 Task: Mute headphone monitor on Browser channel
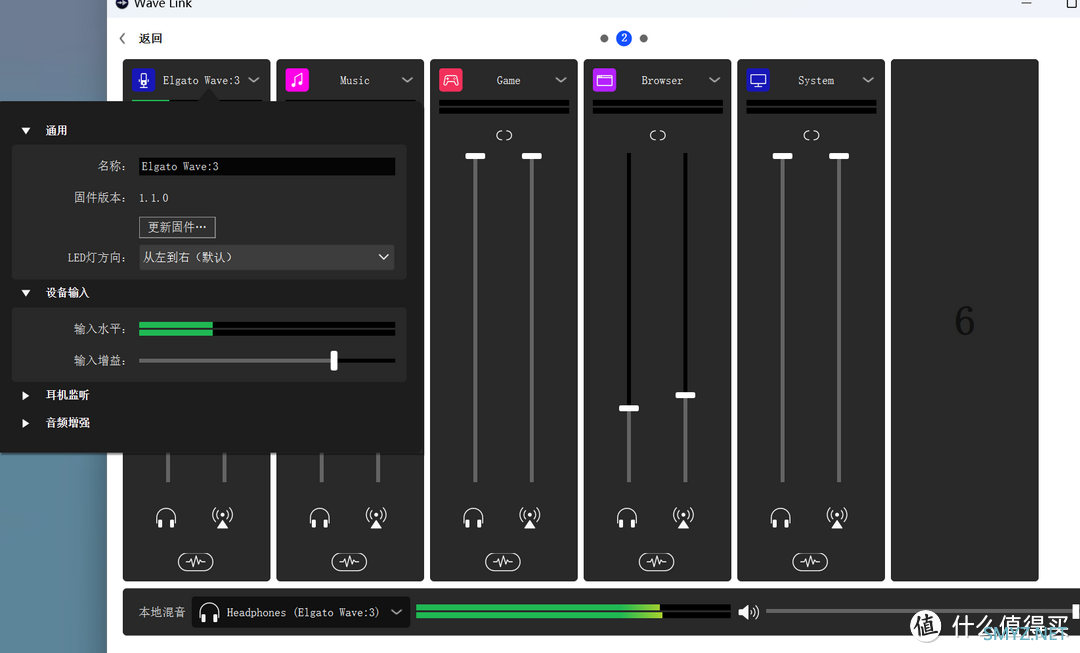tap(627, 518)
